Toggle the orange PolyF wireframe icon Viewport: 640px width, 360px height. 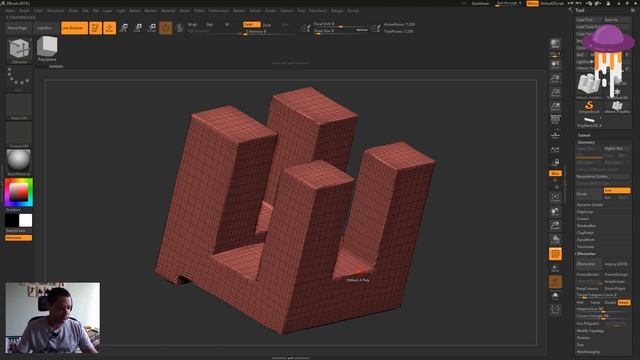click(555, 254)
